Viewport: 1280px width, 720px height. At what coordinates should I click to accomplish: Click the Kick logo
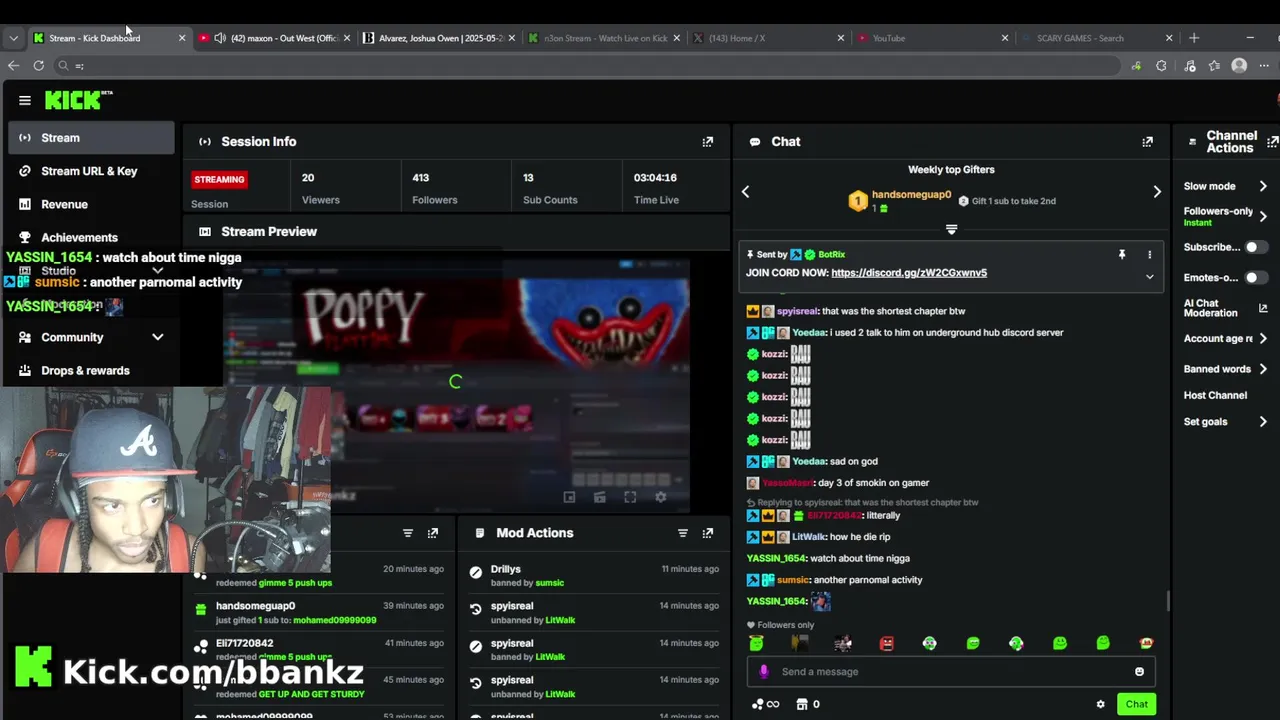(78, 100)
